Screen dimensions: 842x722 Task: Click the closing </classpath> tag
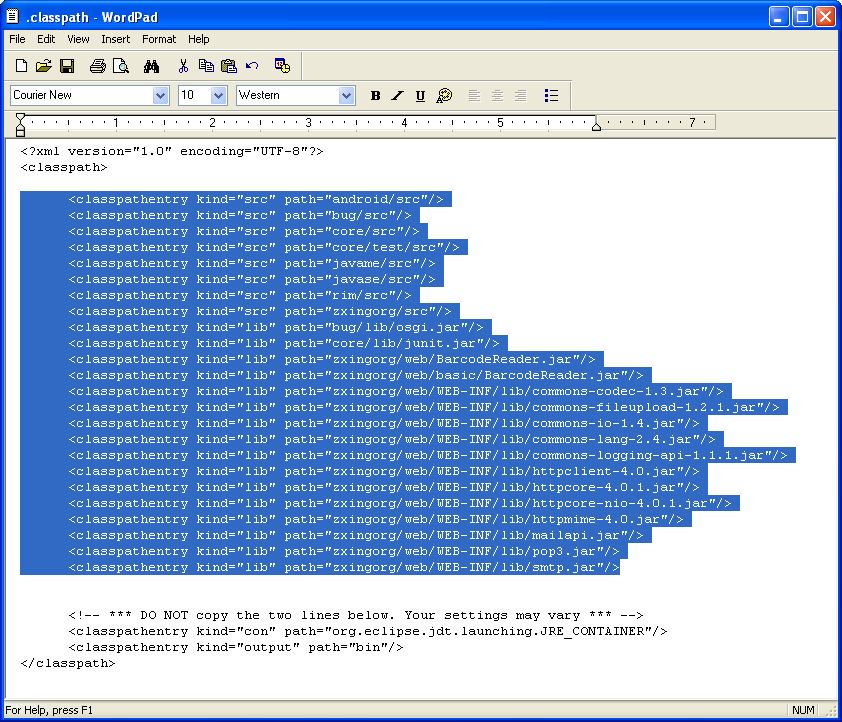pos(68,663)
